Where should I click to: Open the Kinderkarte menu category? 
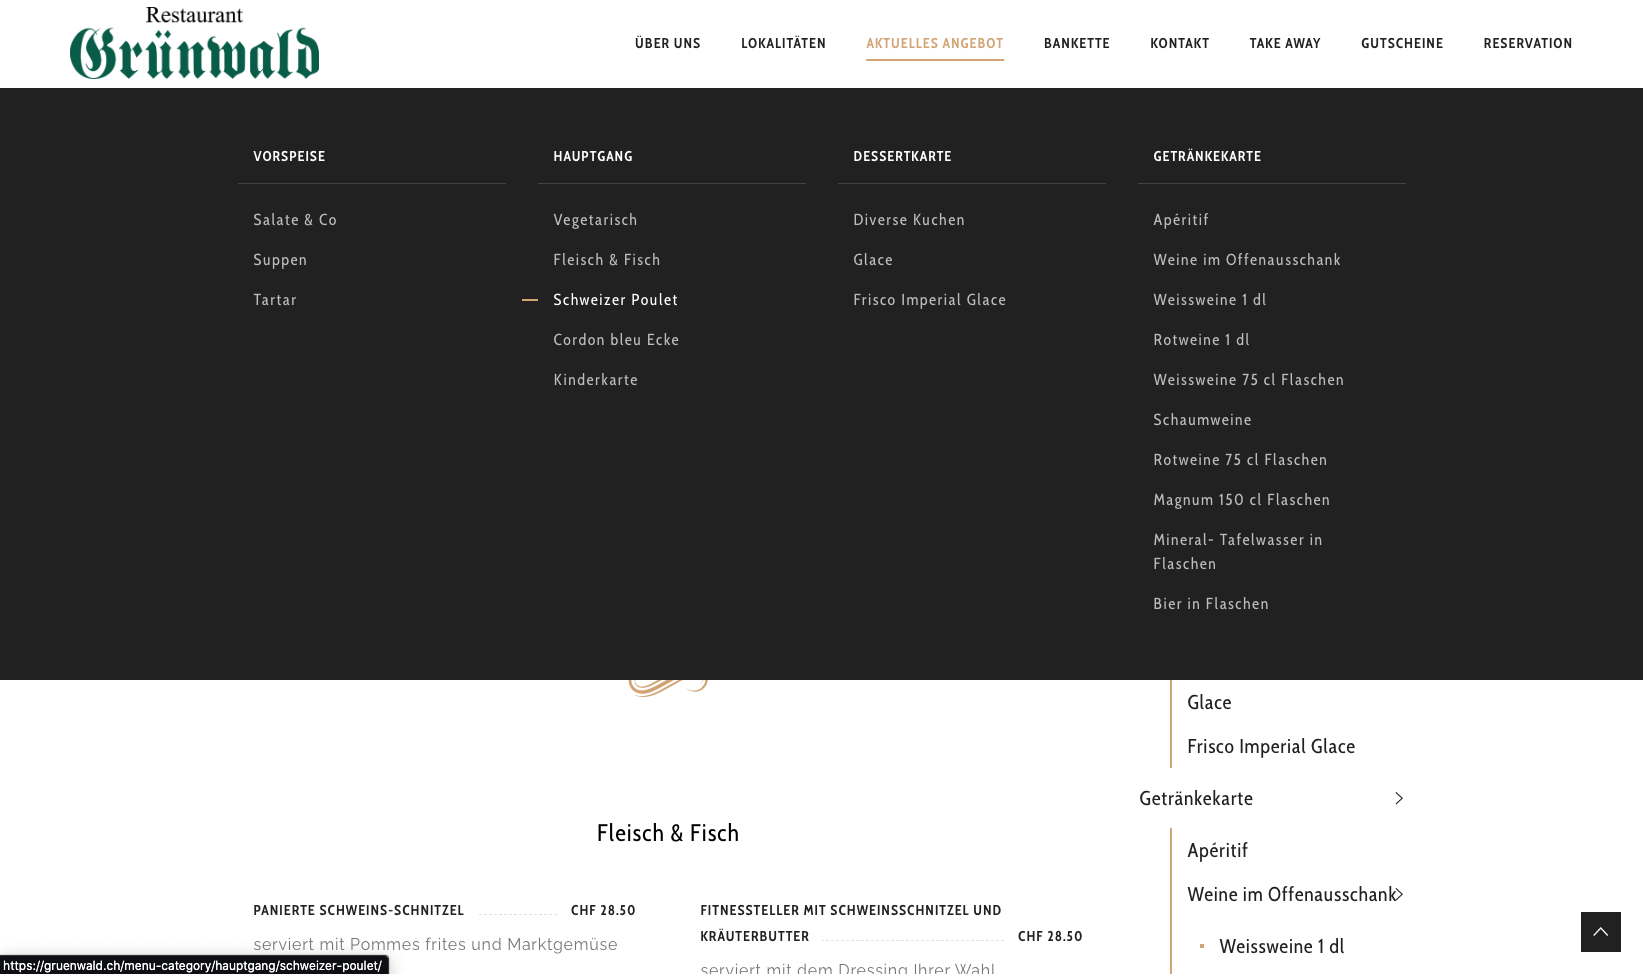pos(595,380)
